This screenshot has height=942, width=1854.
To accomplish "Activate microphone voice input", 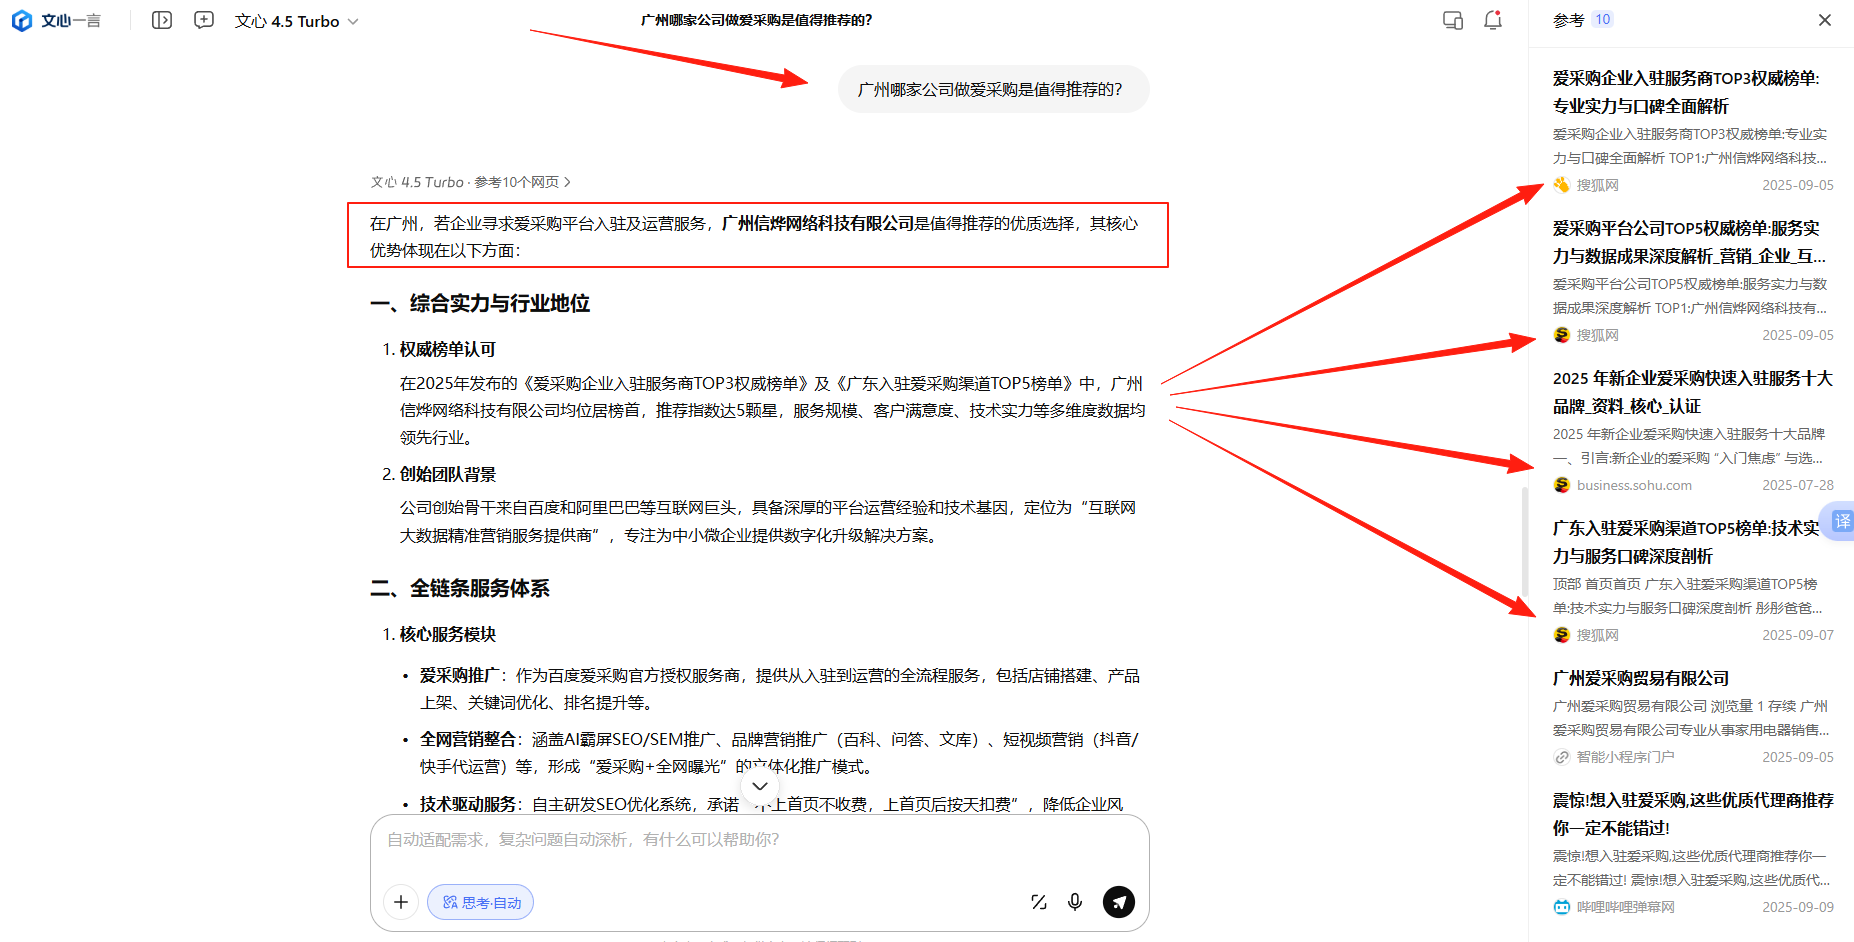I will (1075, 902).
